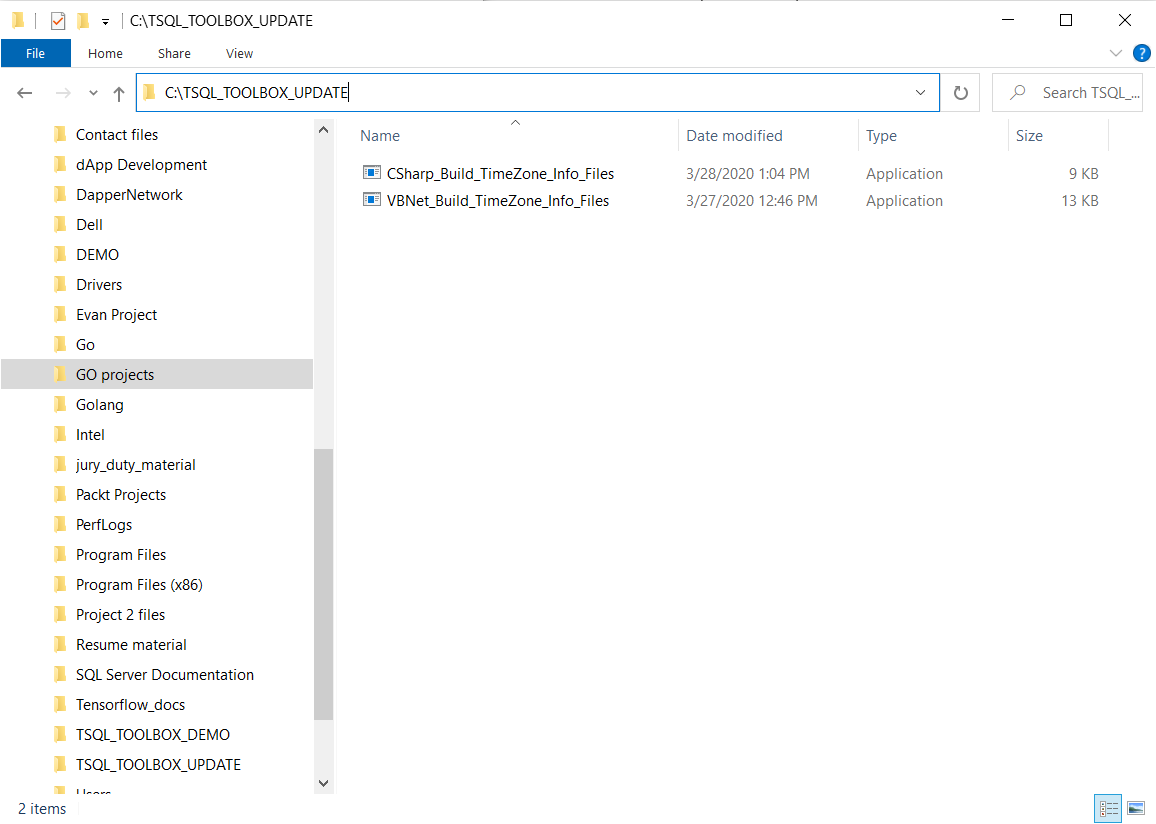The image size is (1156, 824).
Task: Select the Project 2 files folder
Action: point(120,615)
